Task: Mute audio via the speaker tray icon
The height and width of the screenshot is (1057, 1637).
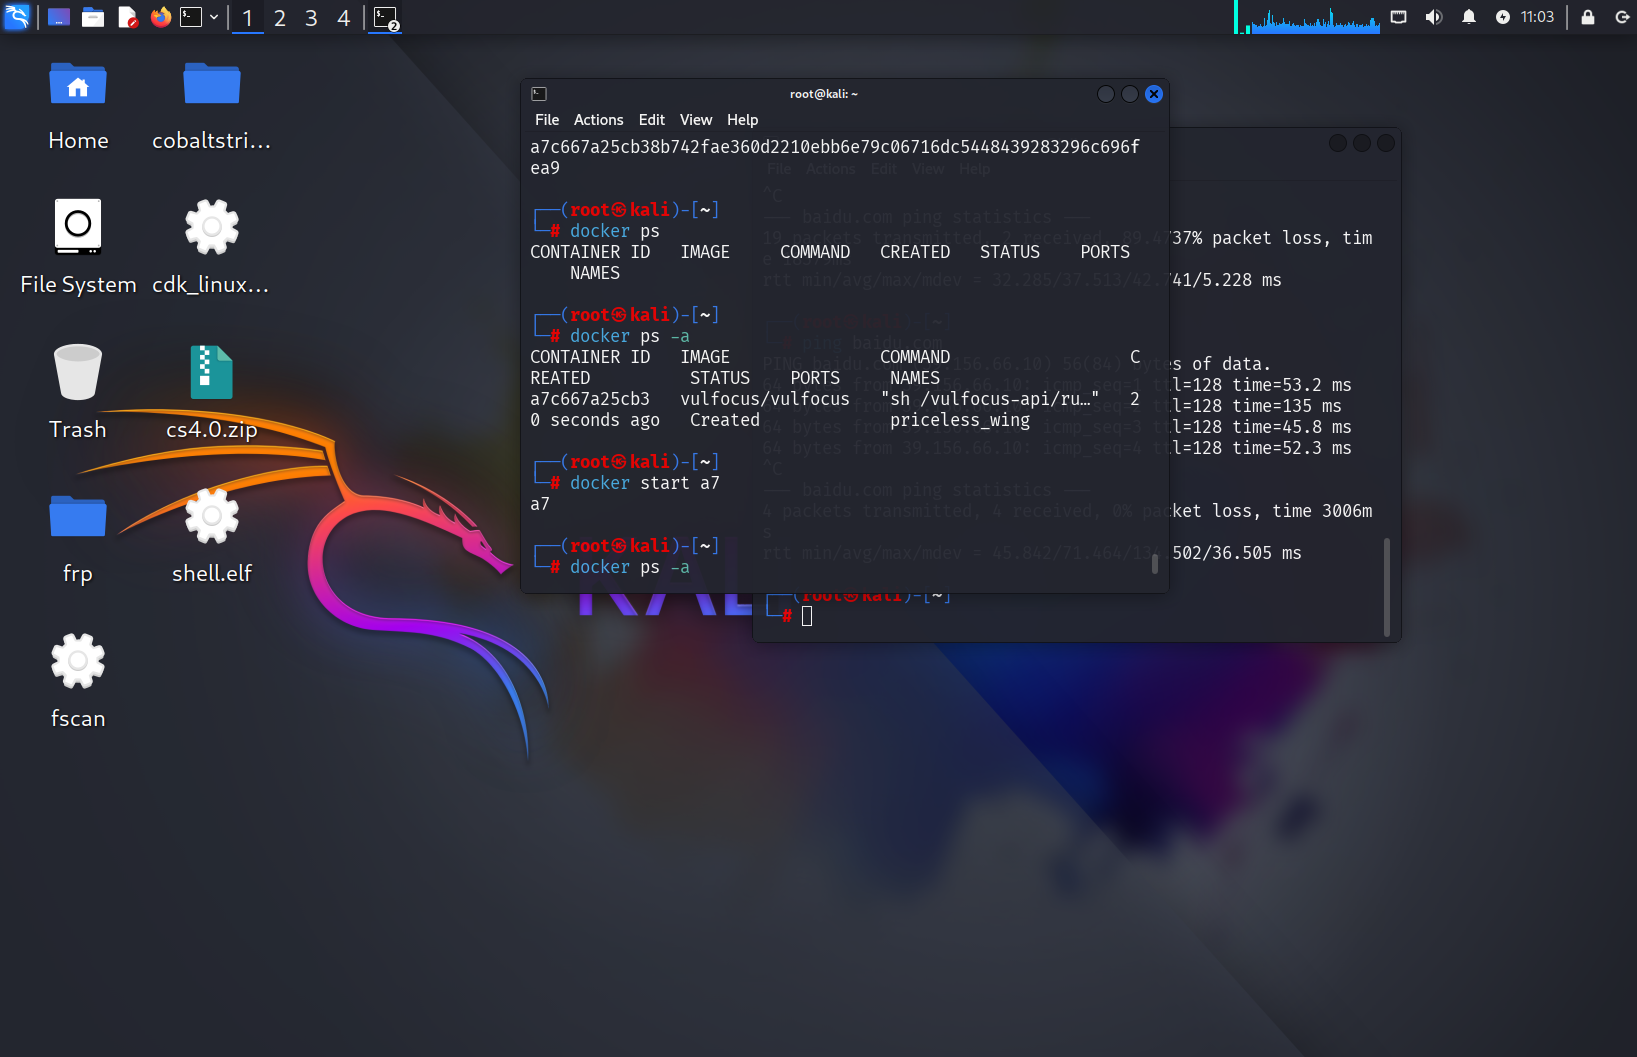Action: [1433, 17]
